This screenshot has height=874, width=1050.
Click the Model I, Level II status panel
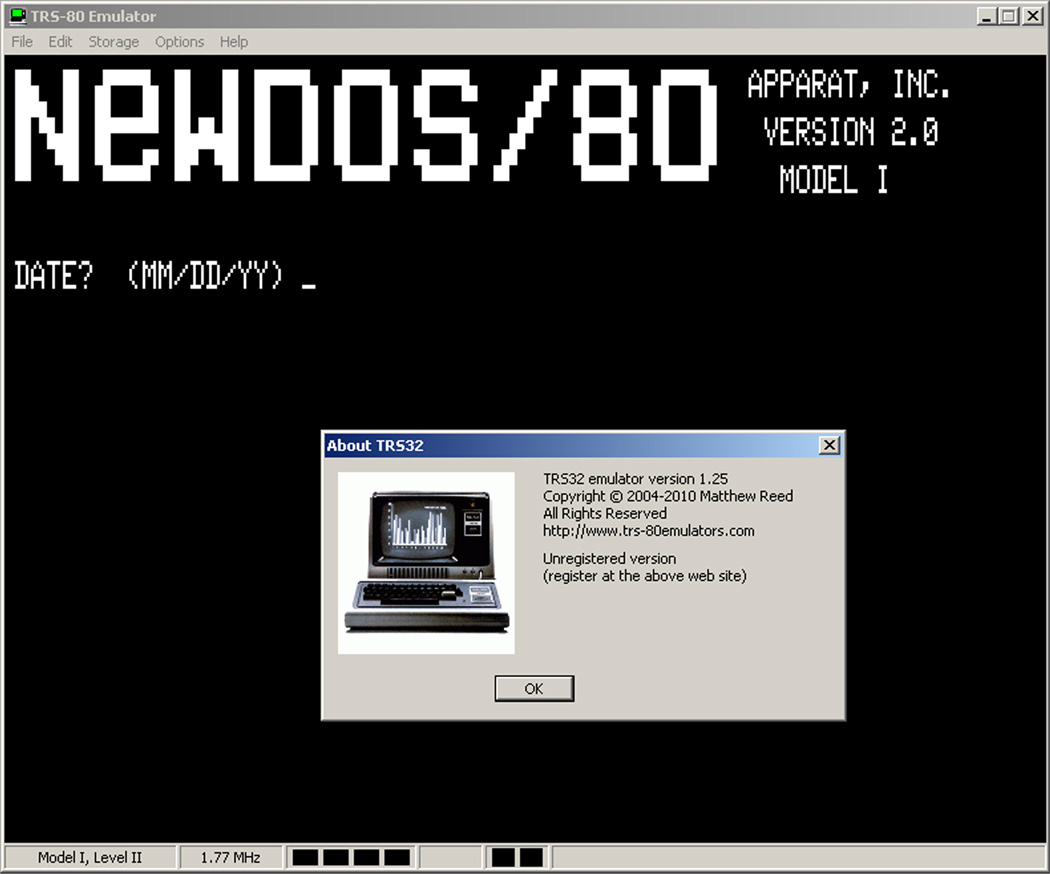(x=90, y=857)
